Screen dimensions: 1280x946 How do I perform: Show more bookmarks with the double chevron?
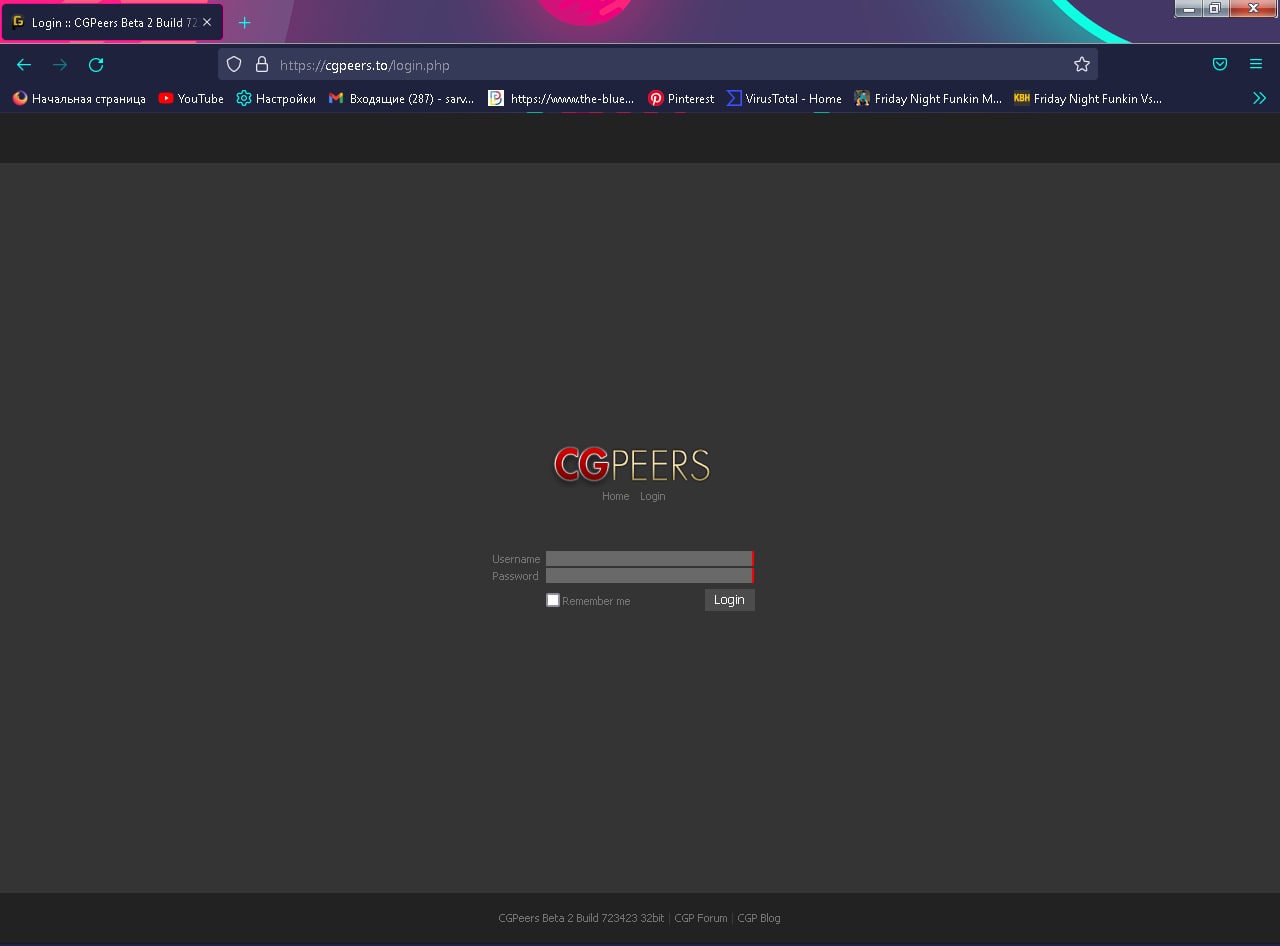(1259, 98)
